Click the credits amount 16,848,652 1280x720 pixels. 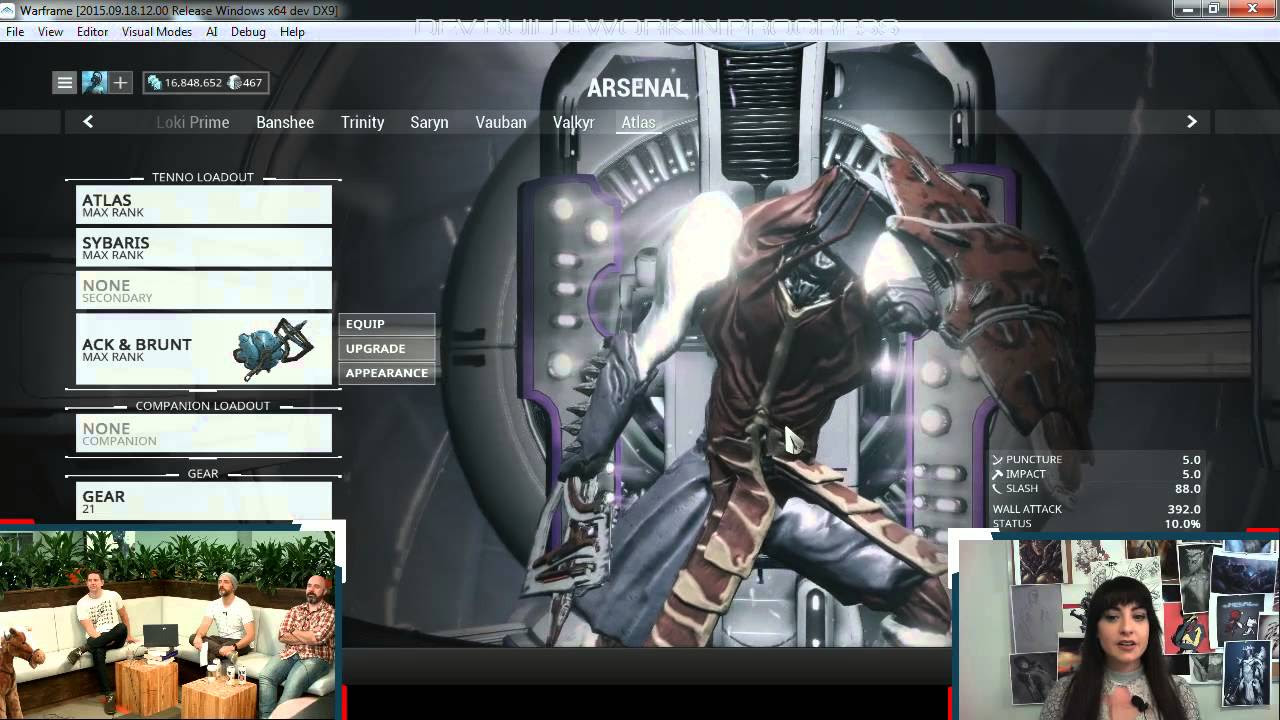point(193,83)
